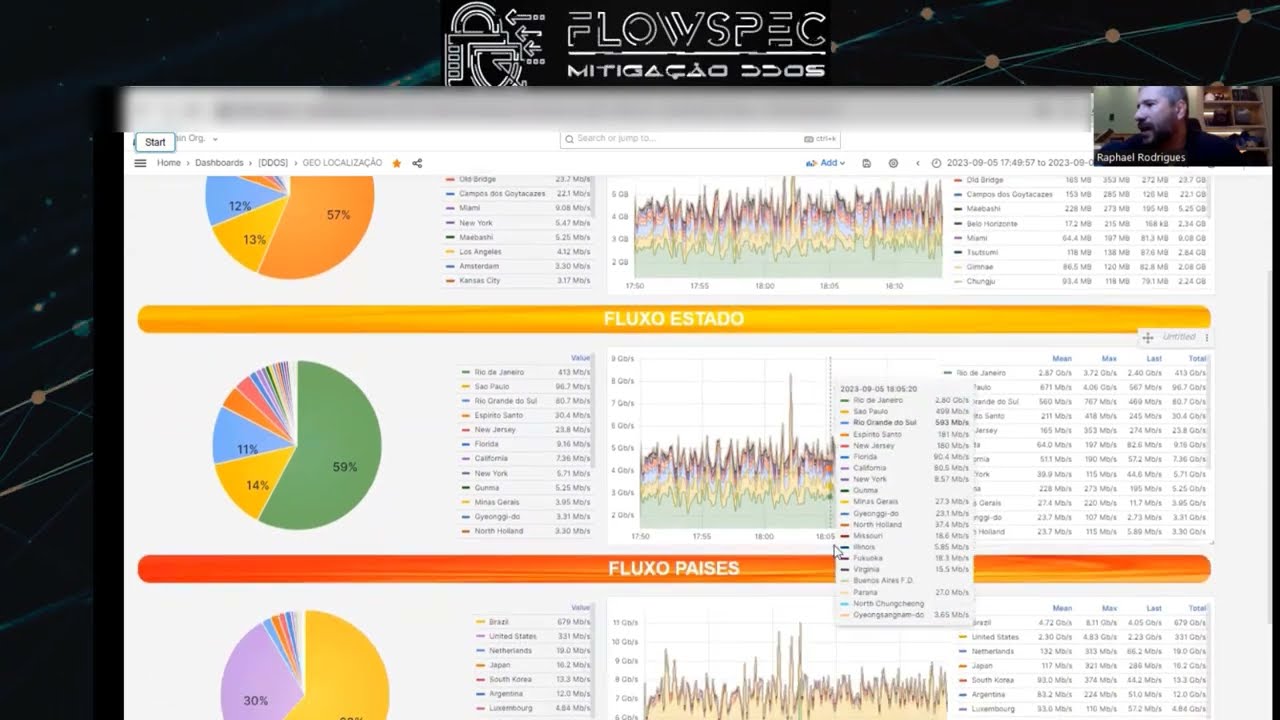This screenshot has height=720, width=1280.
Task: Select Kansas City in top city legend
Action: point(479,281)
